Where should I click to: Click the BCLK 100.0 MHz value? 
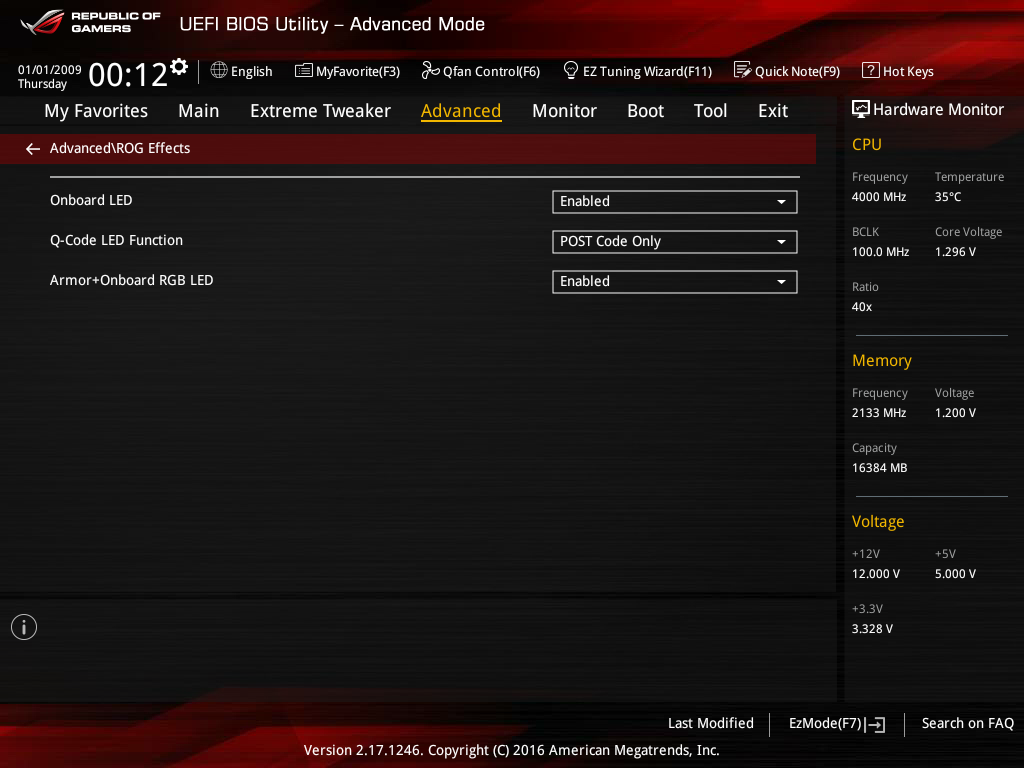(880, 251)
